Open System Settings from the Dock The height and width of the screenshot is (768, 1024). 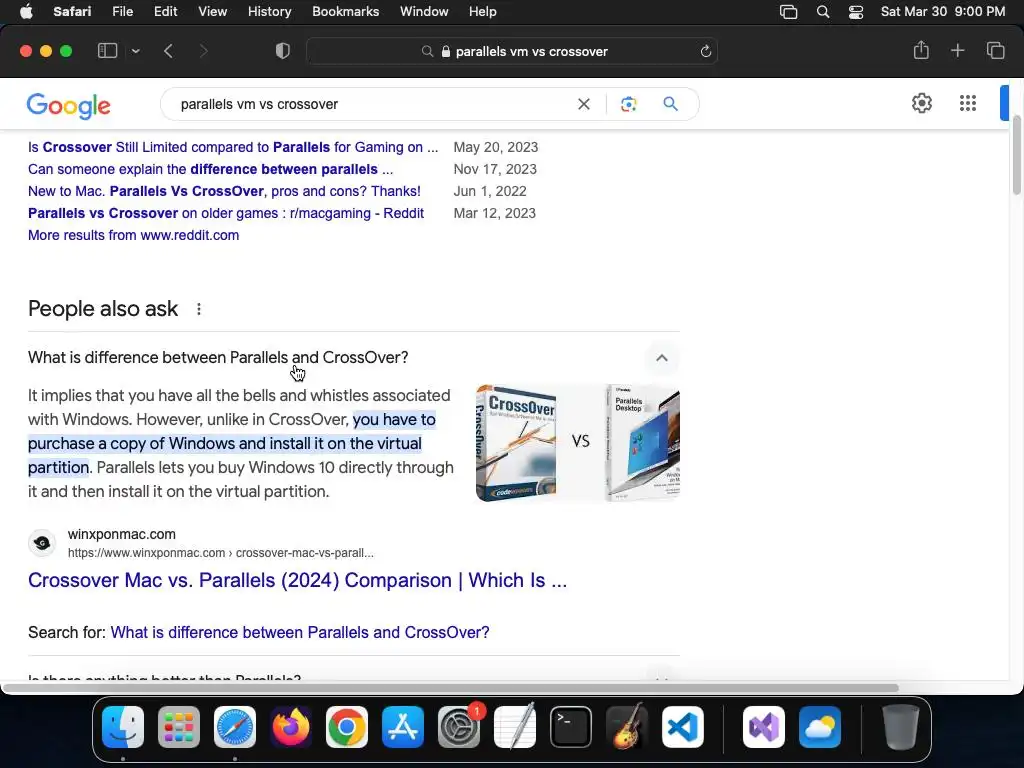(459, 727)
